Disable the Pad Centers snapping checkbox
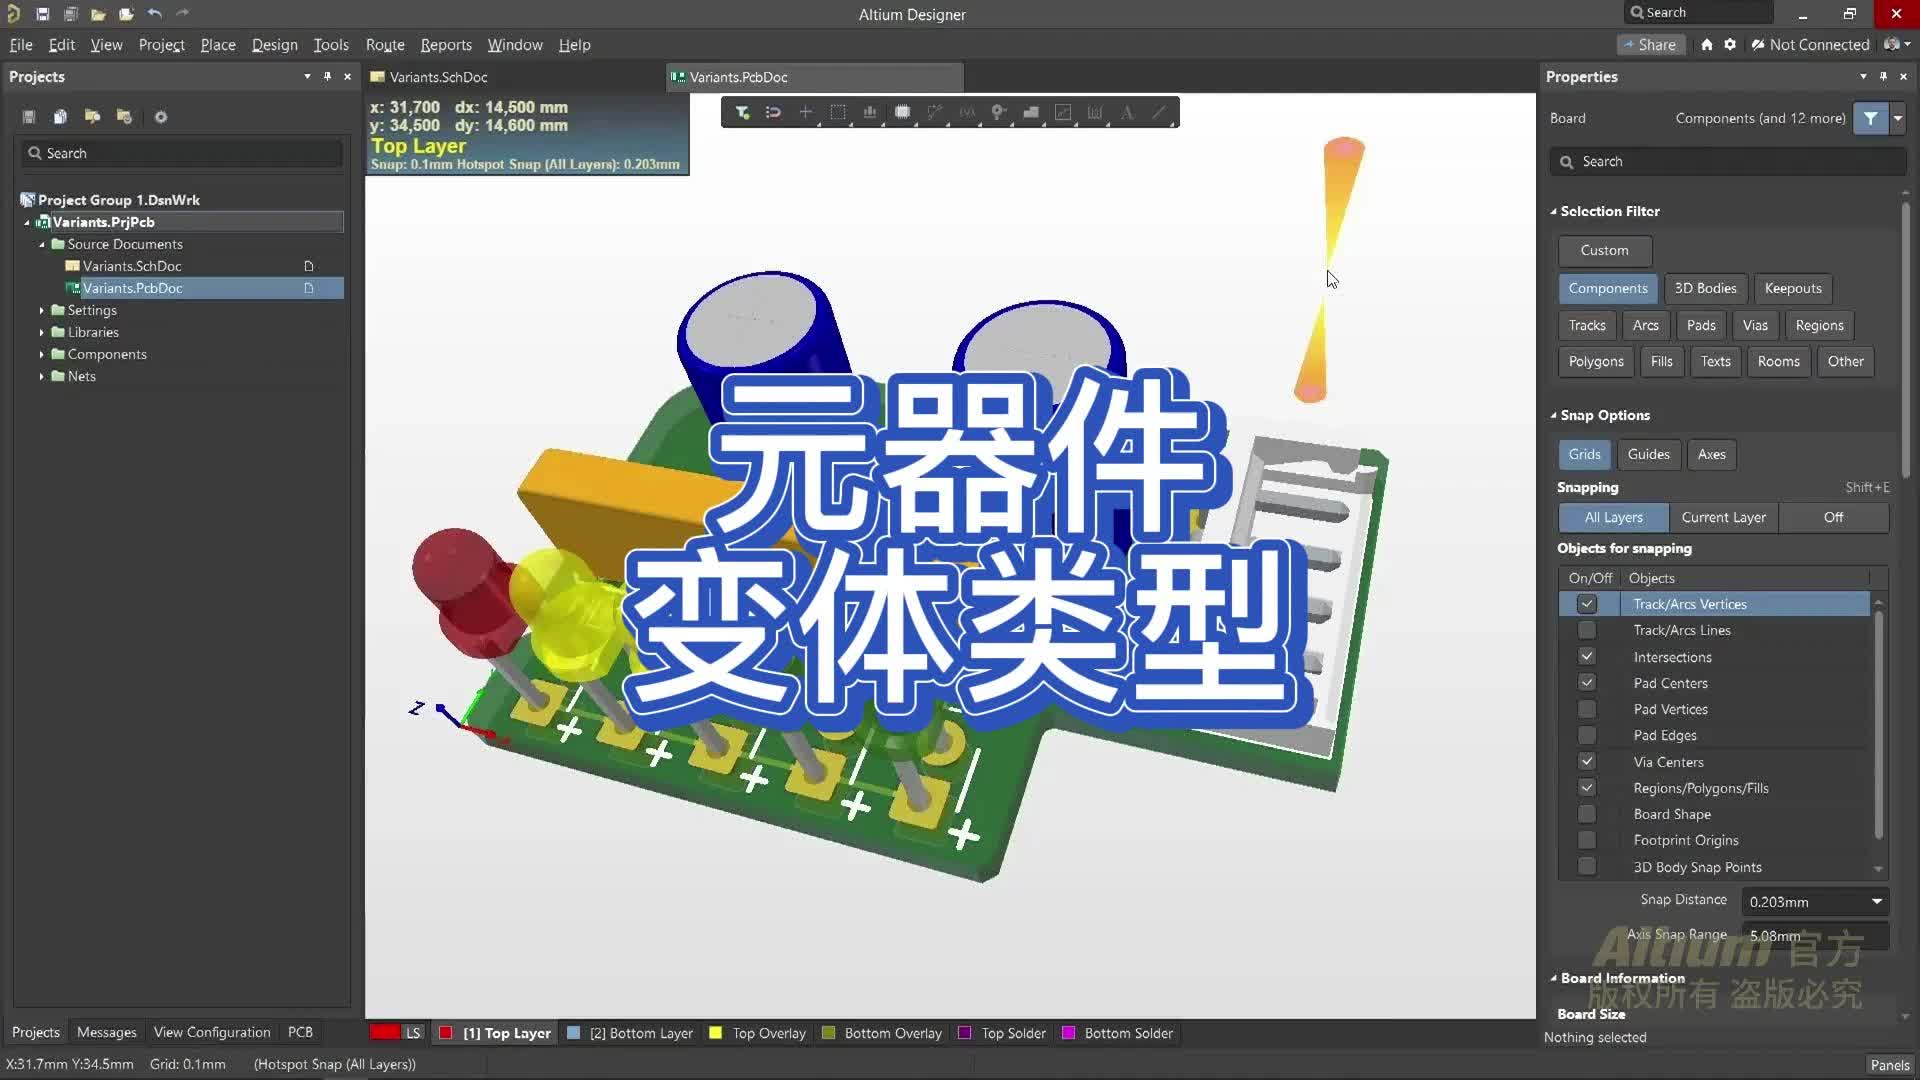This screenshot has height=1080, width=1920. 1587,682
